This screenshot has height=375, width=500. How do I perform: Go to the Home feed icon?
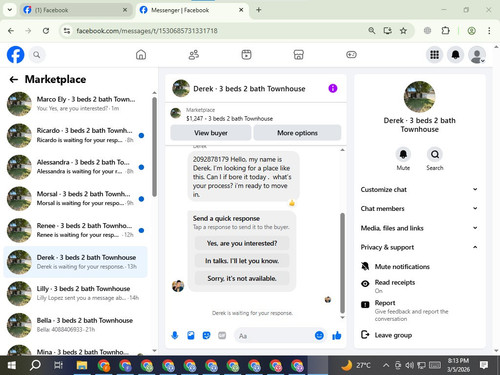[x=141, y=55]
